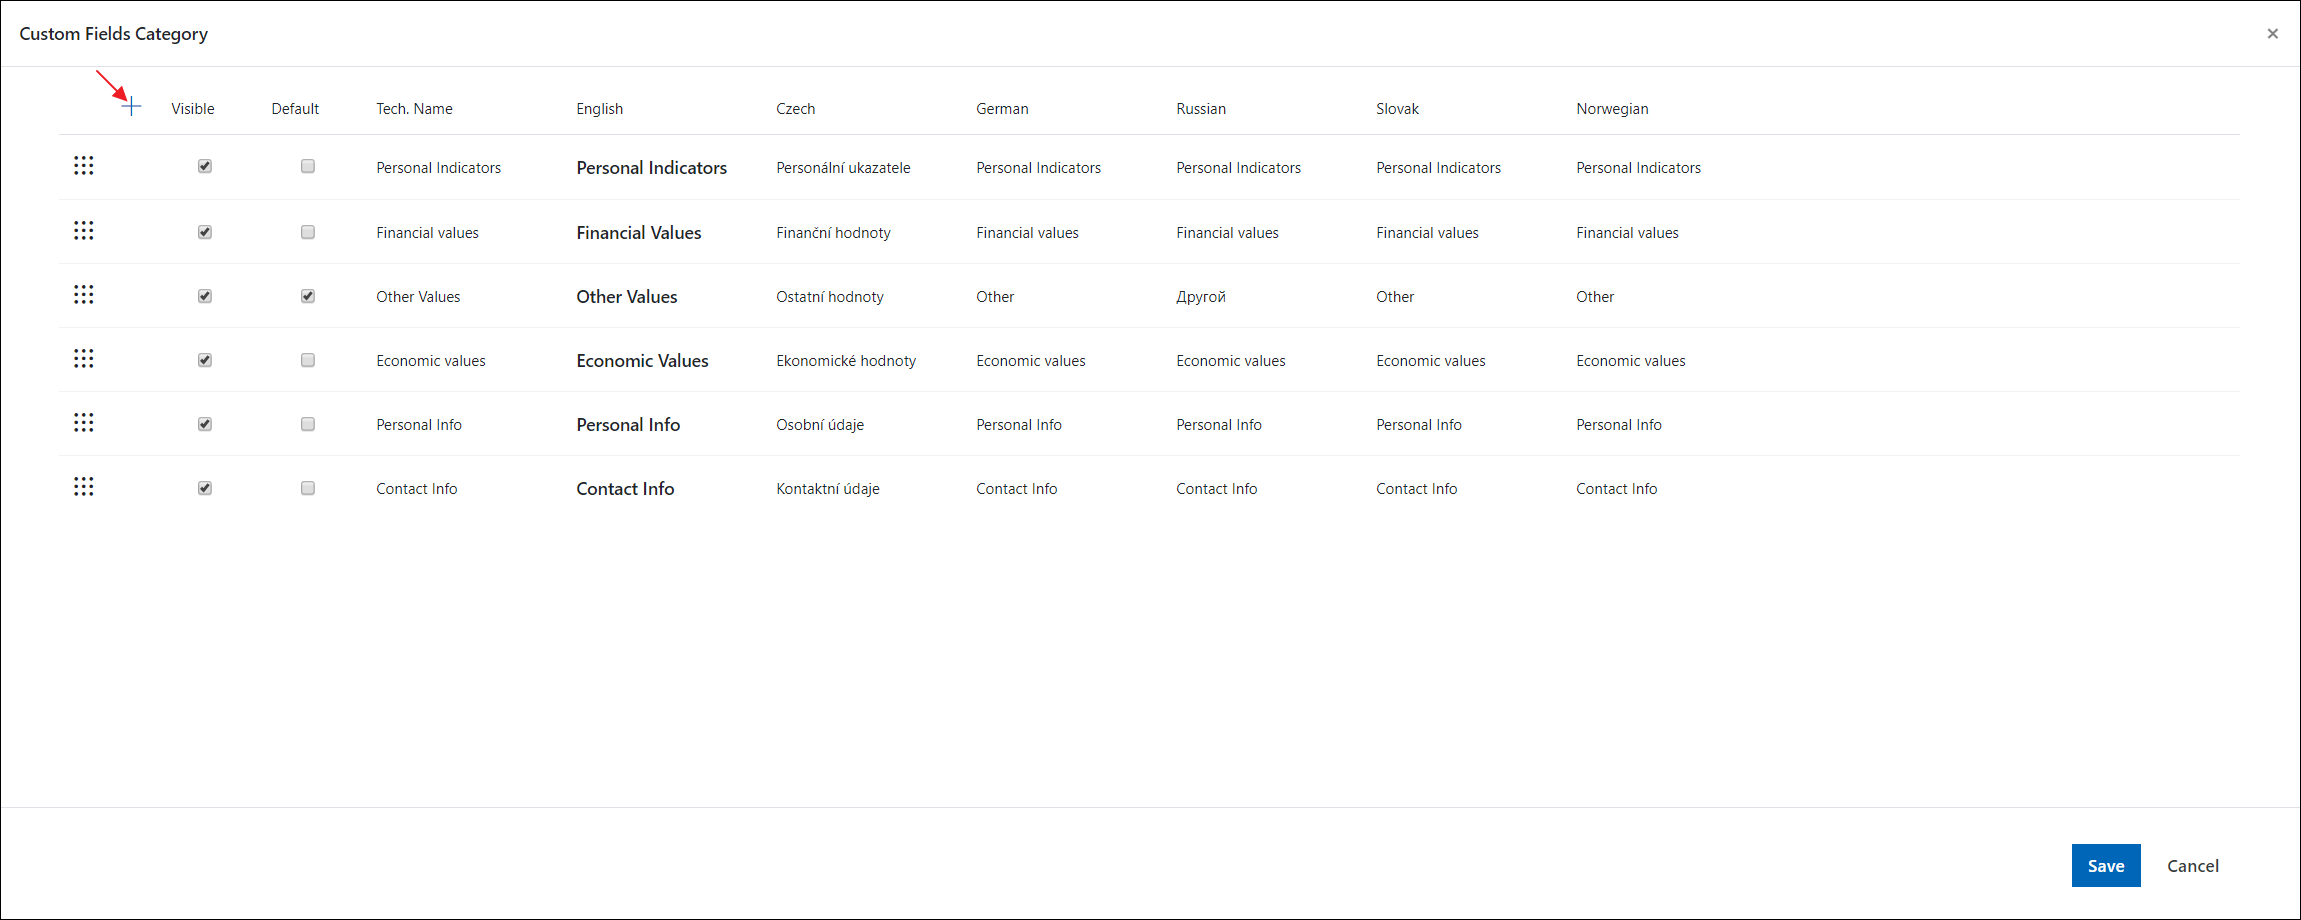Select Slovak cell 'Economic values'

pos(1431,361)
